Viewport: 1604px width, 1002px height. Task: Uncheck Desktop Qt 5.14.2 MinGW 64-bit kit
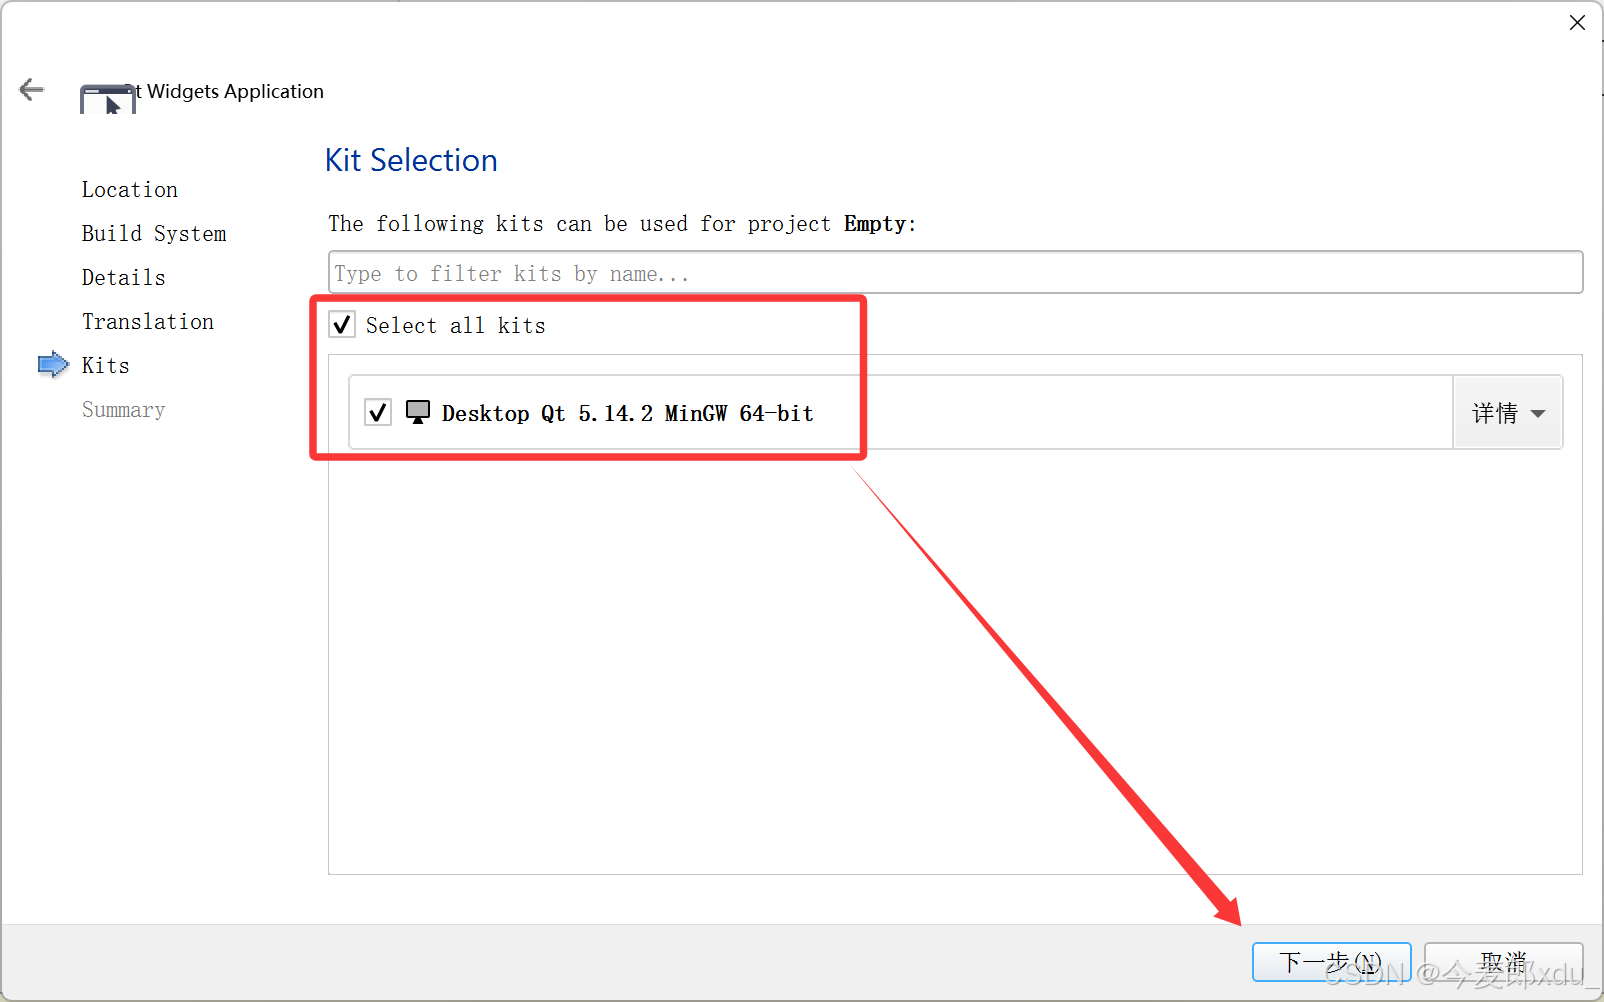378,412
